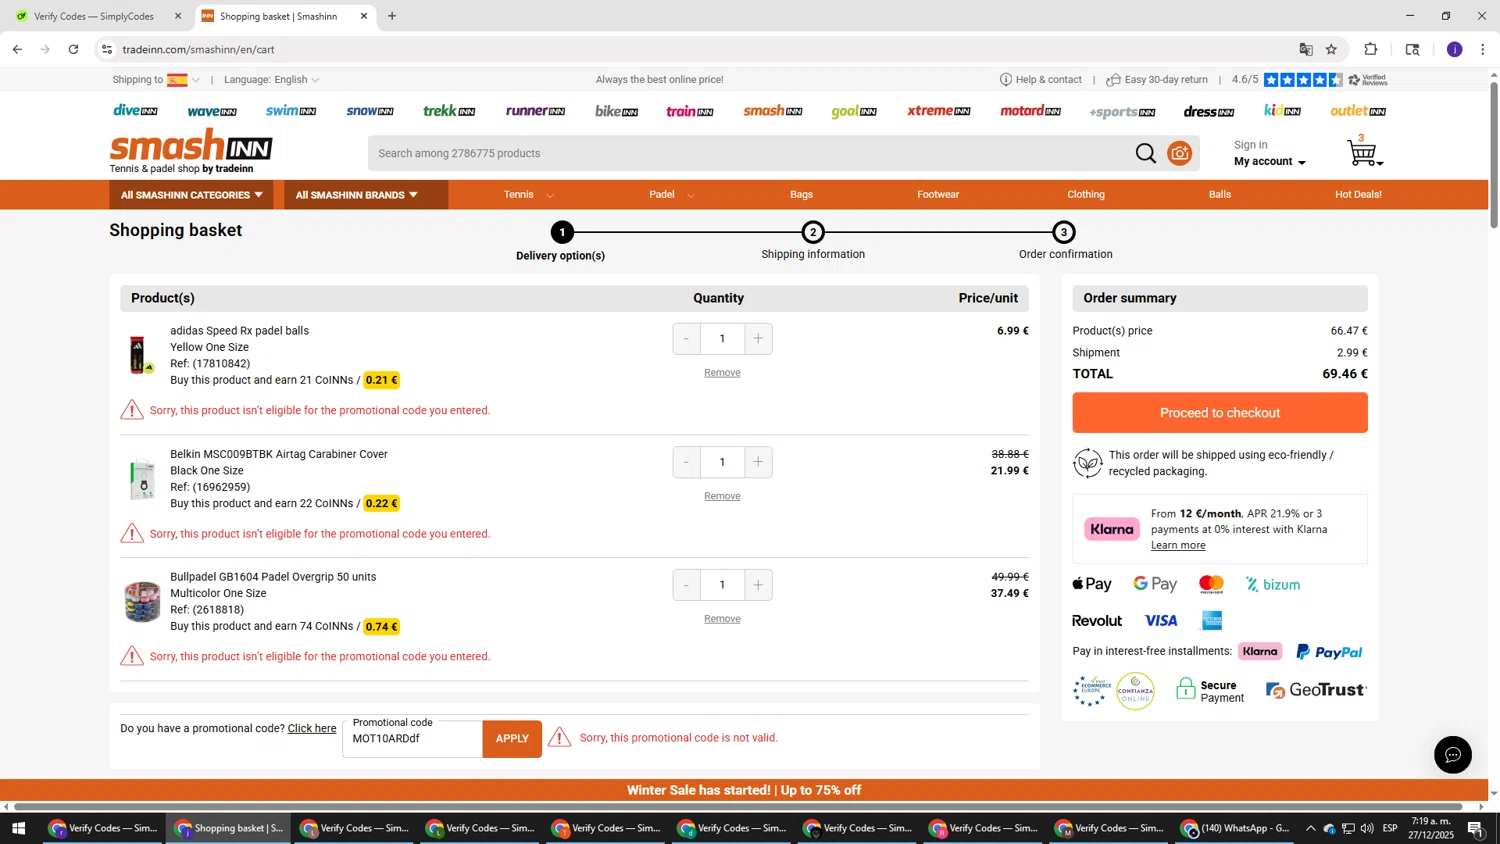1500x844 pixels.
Task: Open the promotional code Click here link
Action: pyautogui.click(x=312, y=728)
